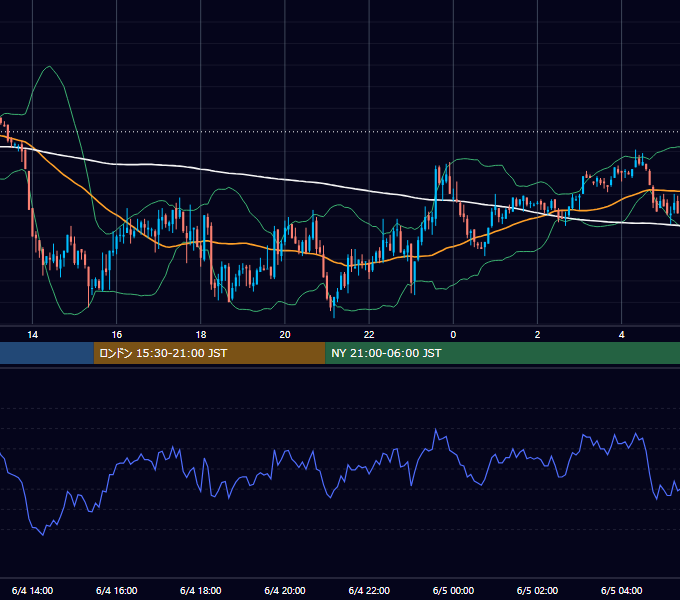
Task: Click the 6/4 20:00 label on indicator axis
Action: 285,590
